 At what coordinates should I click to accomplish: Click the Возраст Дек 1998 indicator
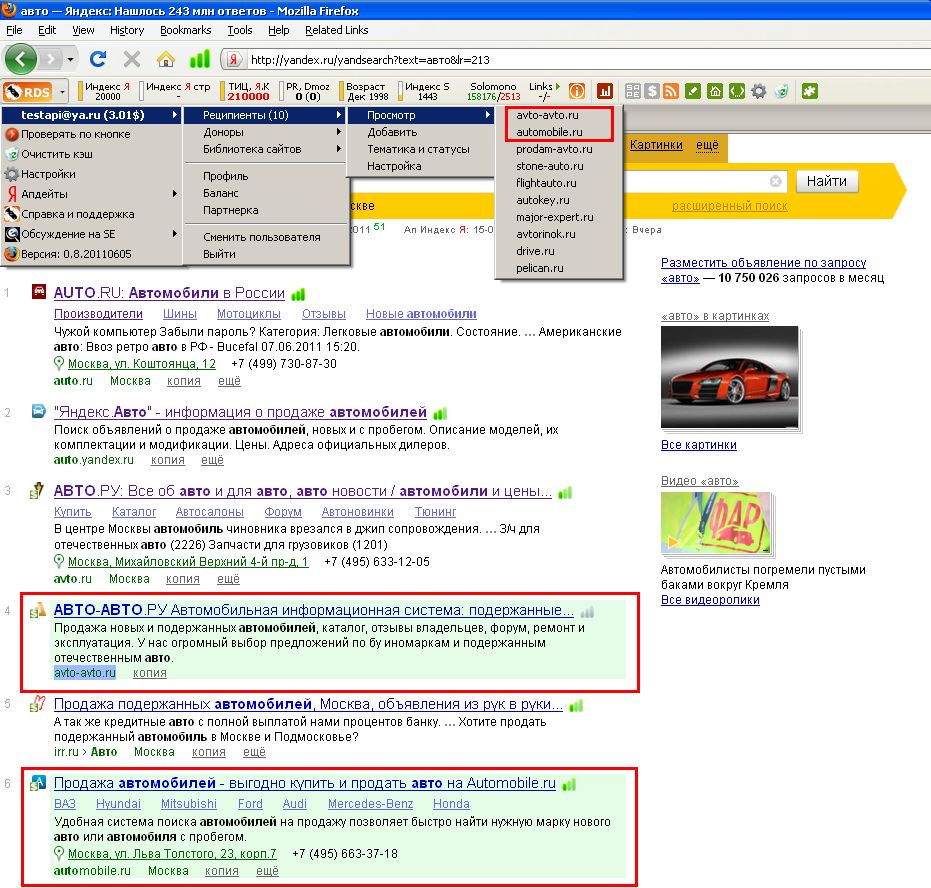pyautogui.click(x=366, y=91)
